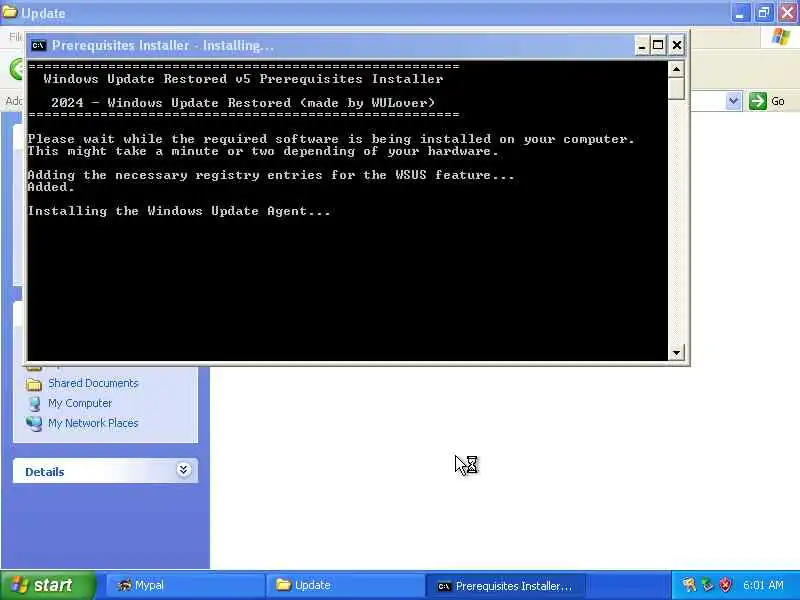Expand the Details panel chevron

point(184,469)
